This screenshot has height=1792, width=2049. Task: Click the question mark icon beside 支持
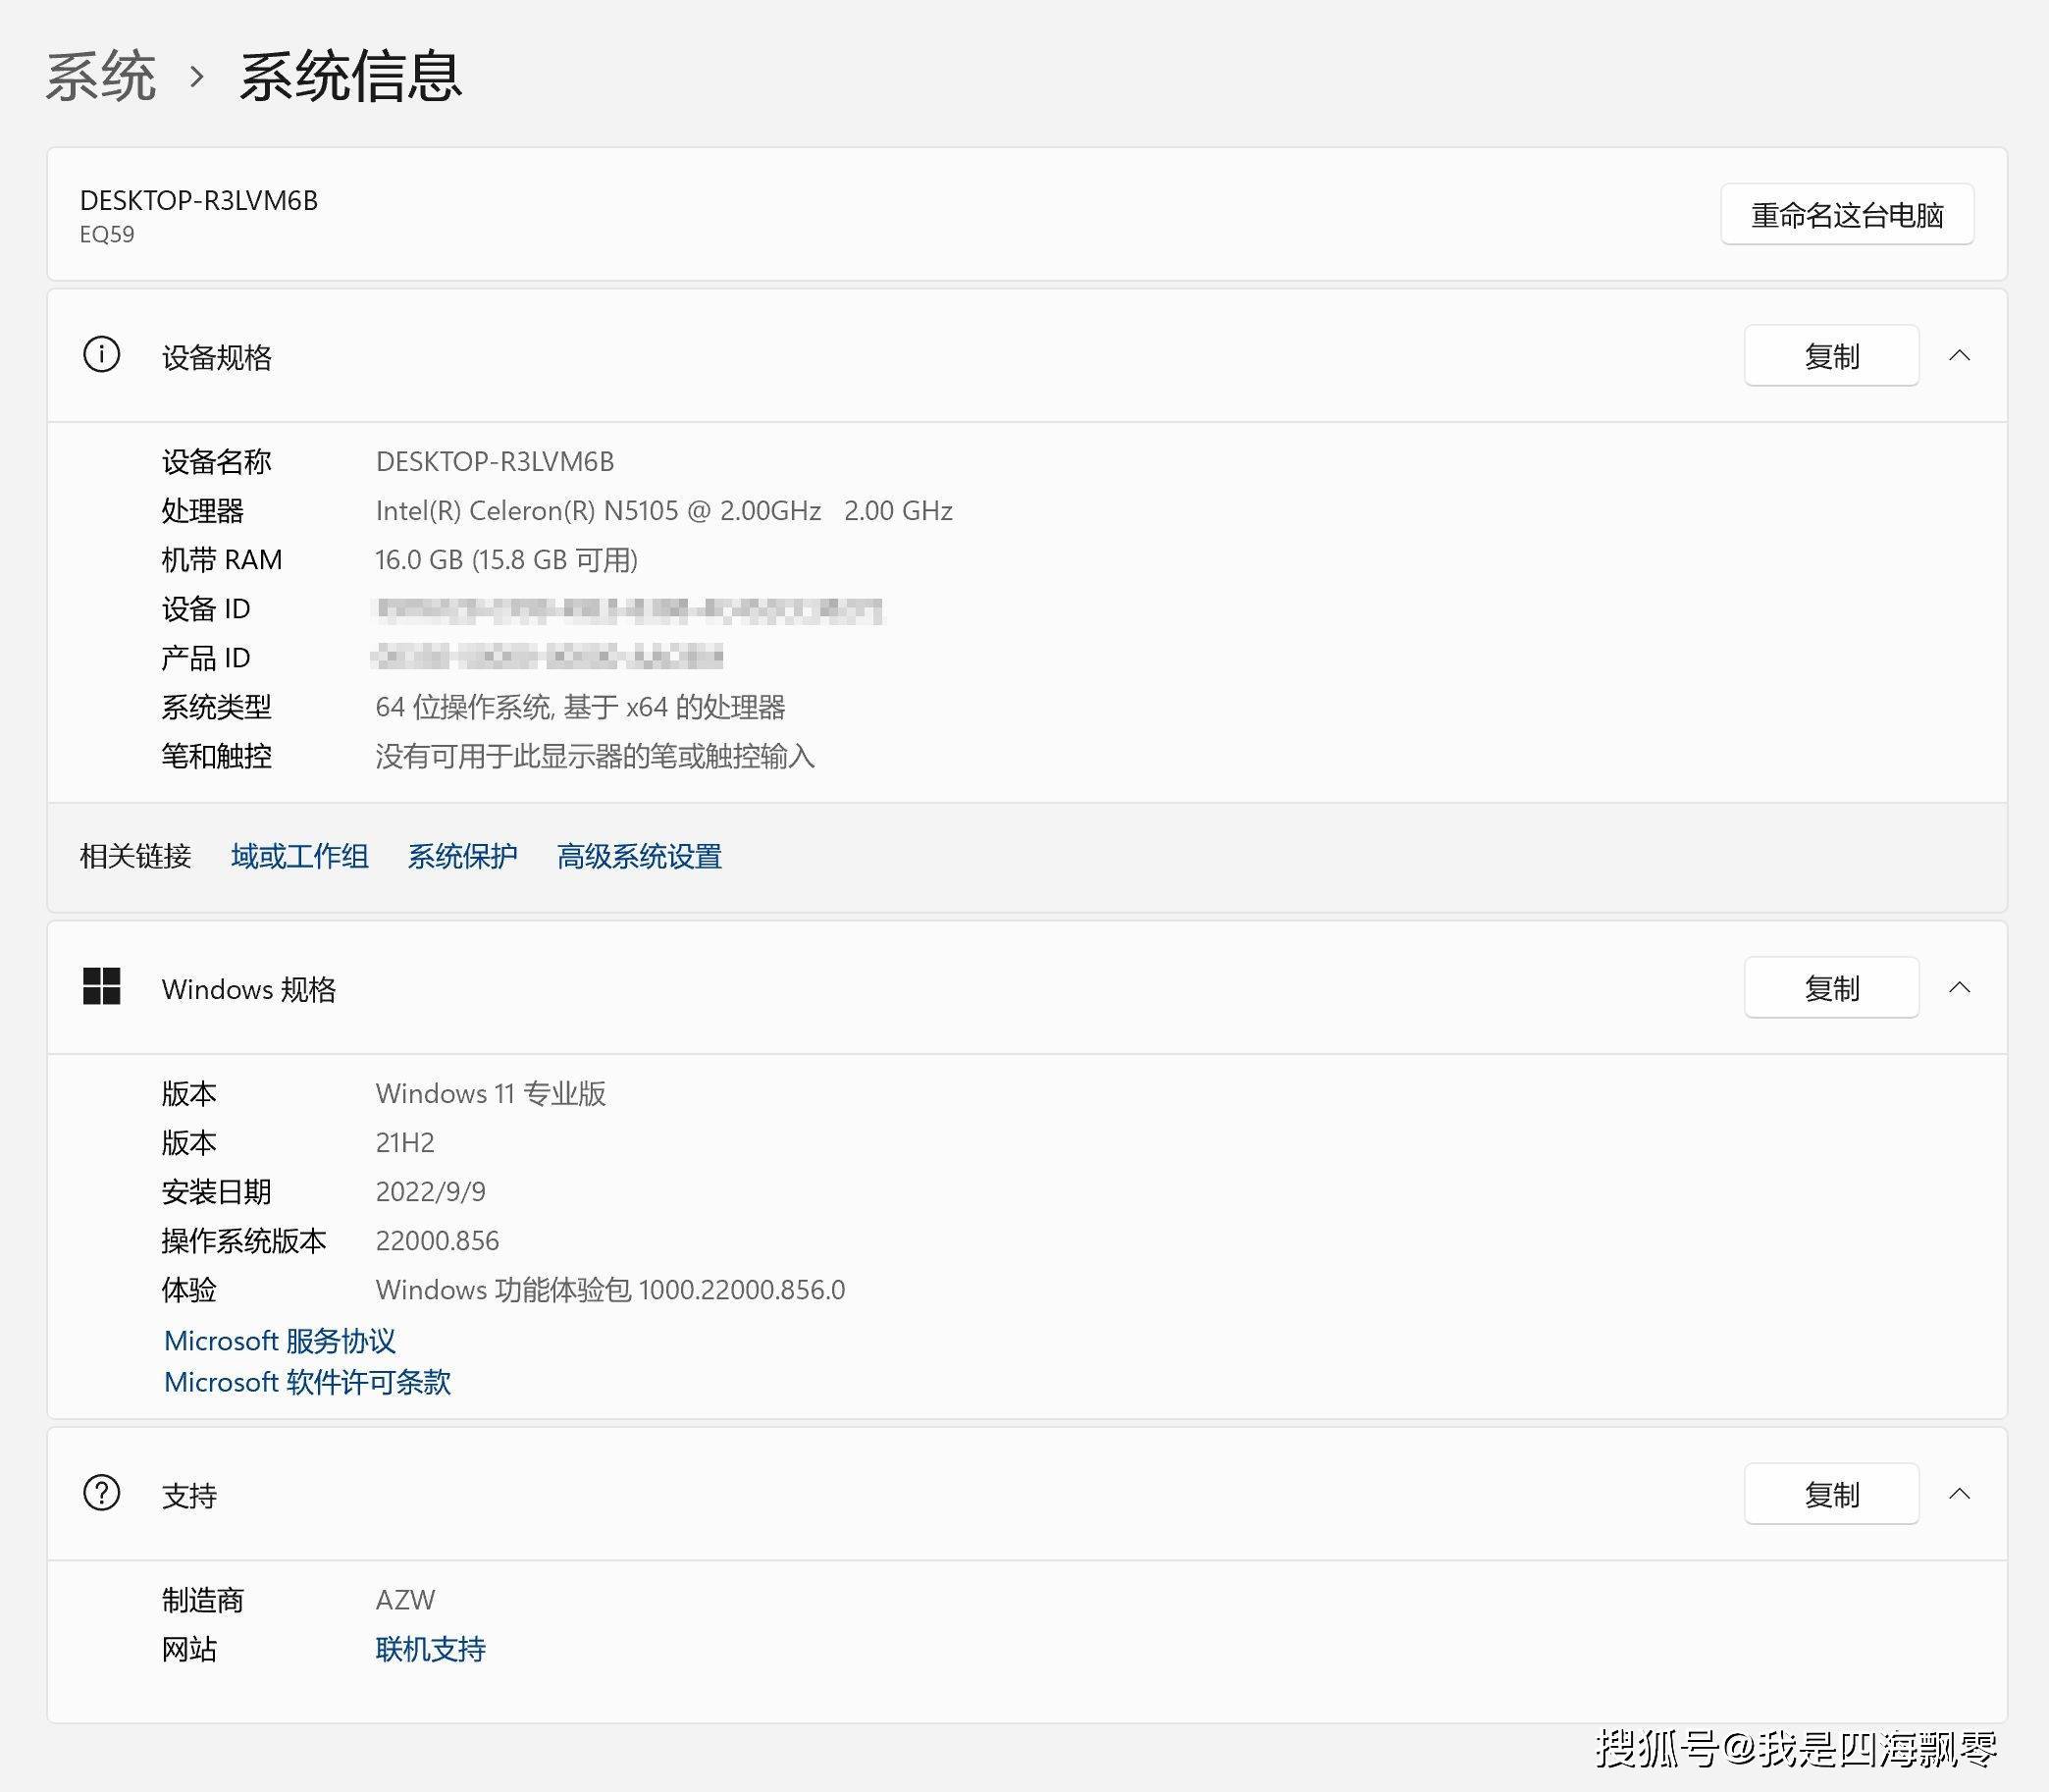(101, 1493)
